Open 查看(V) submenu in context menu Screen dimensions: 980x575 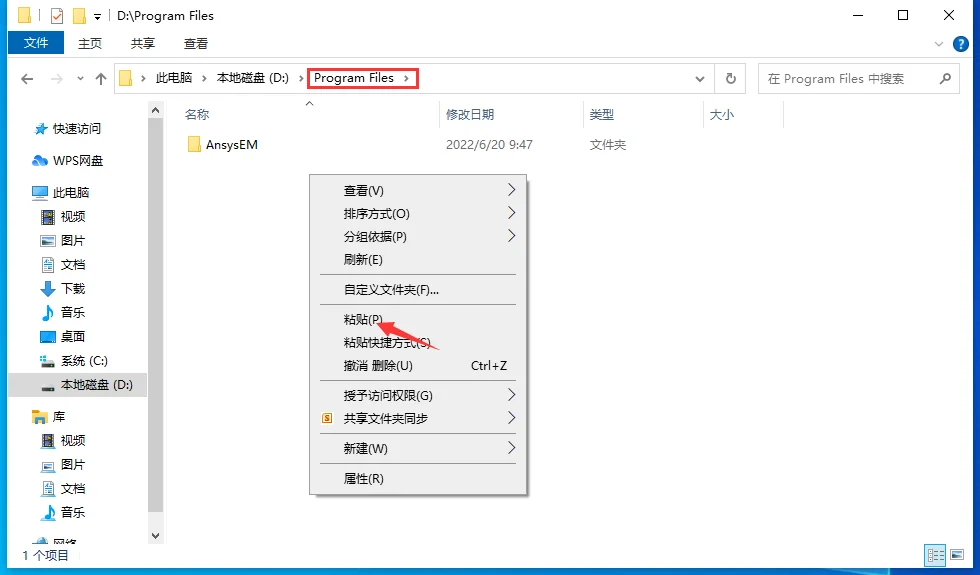418,191
